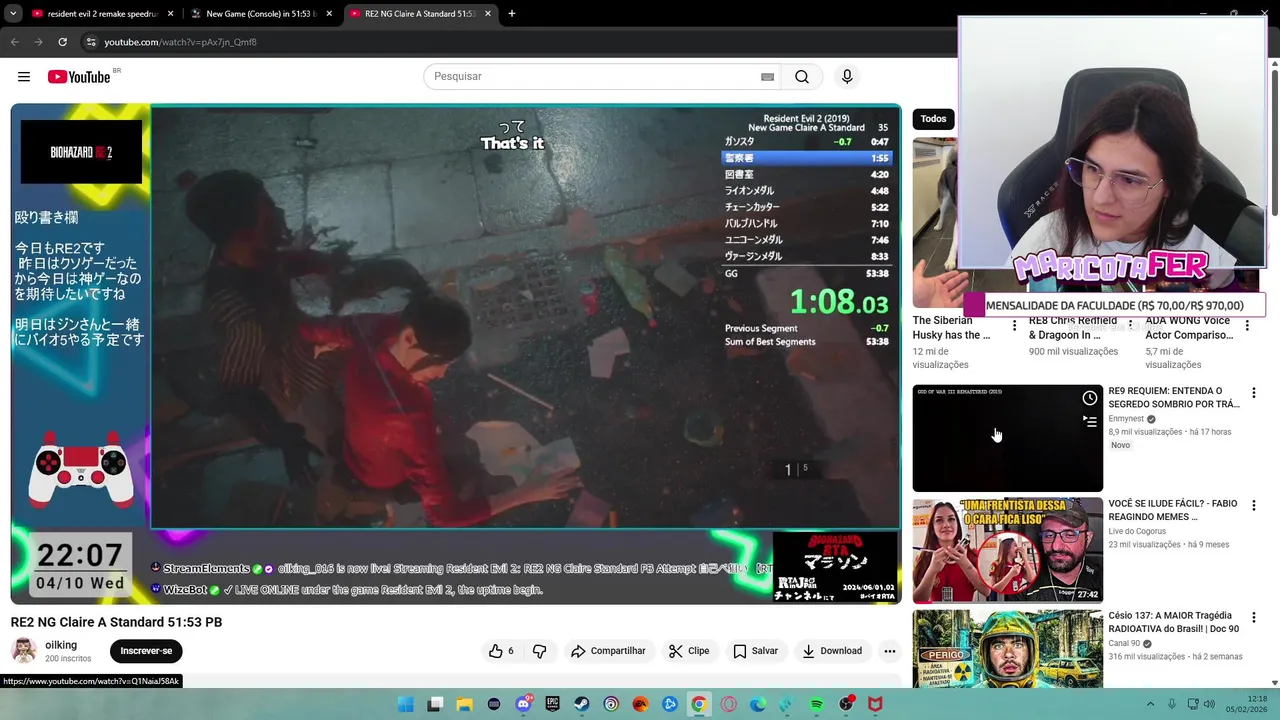Like the video with thumbs-up button

pos(501,651)
